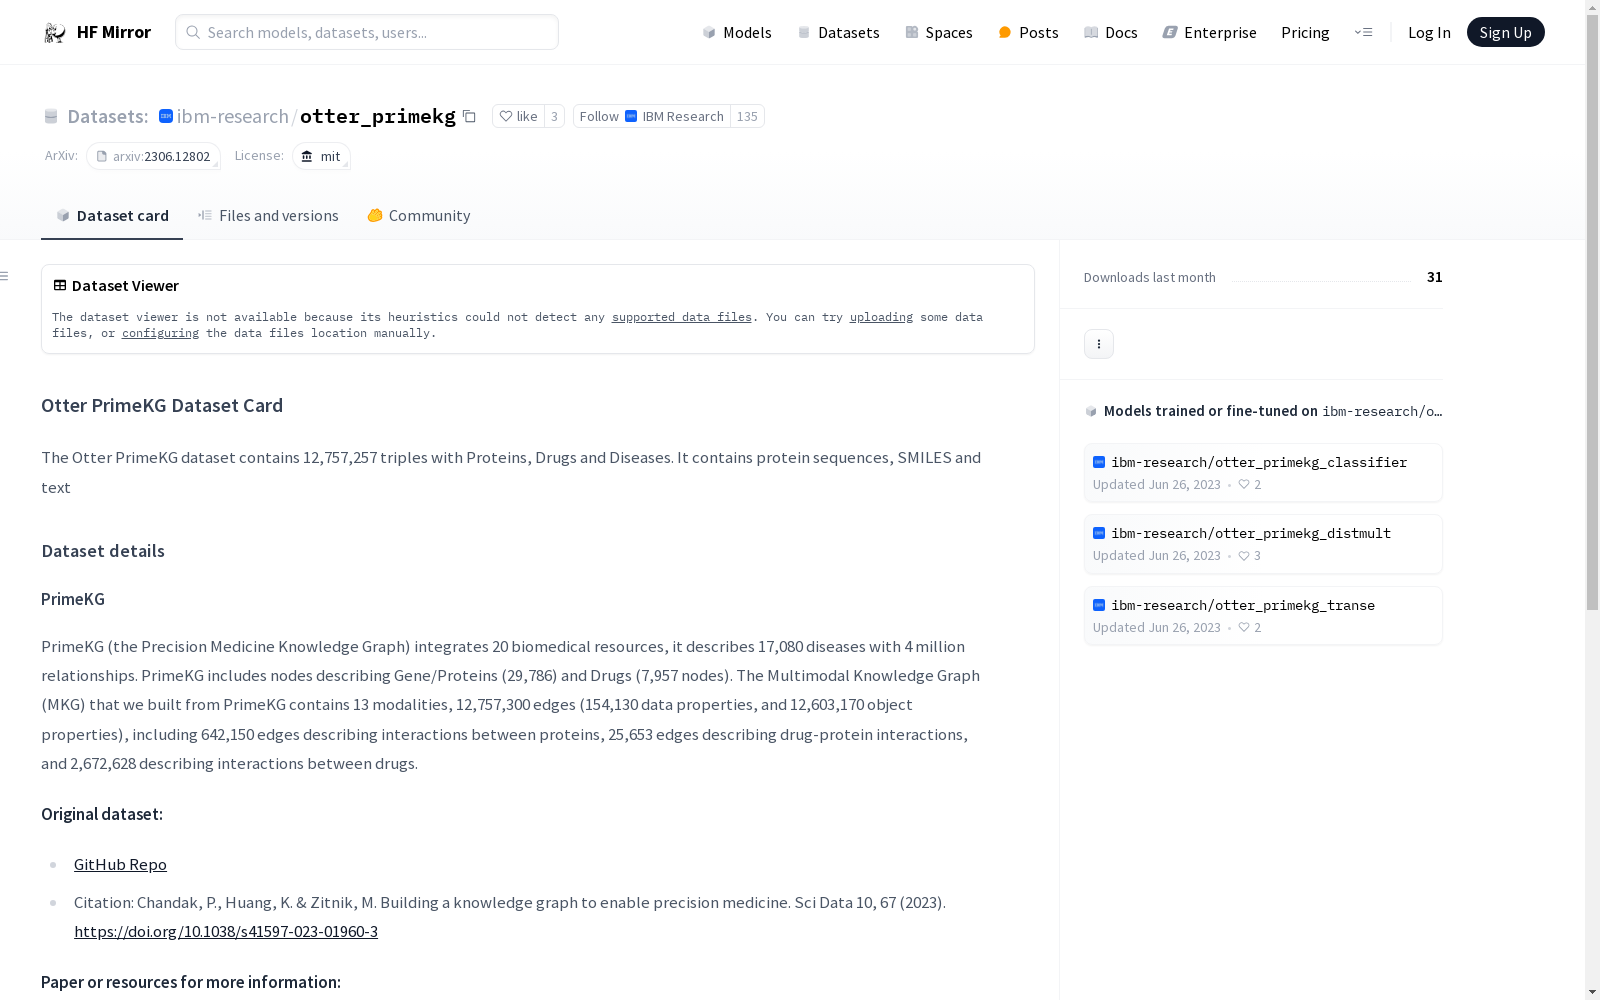Open the Enterprise page
This screenshot has width=1600, height=1000.
click(1209, 32)
